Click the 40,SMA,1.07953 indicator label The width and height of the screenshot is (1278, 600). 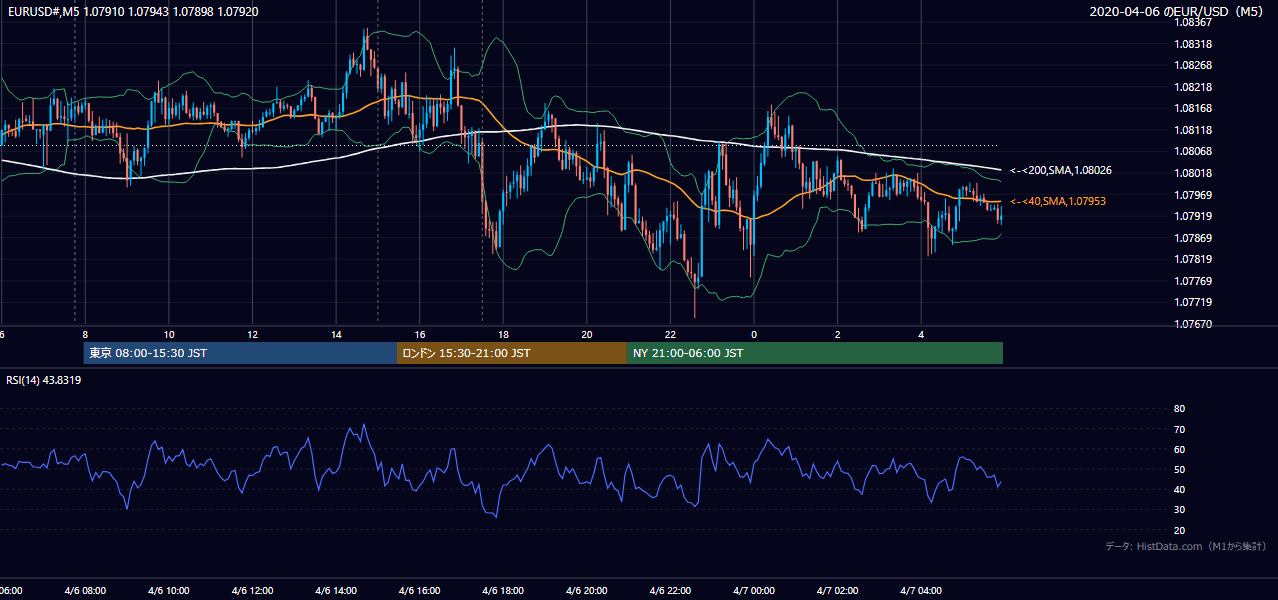click(x=1058, y=201)
